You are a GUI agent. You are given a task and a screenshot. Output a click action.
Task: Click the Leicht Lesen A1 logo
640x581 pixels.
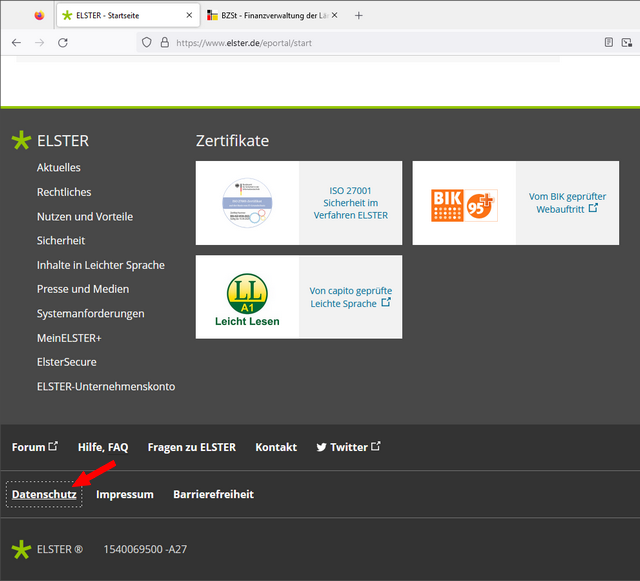tap(247, 299)
